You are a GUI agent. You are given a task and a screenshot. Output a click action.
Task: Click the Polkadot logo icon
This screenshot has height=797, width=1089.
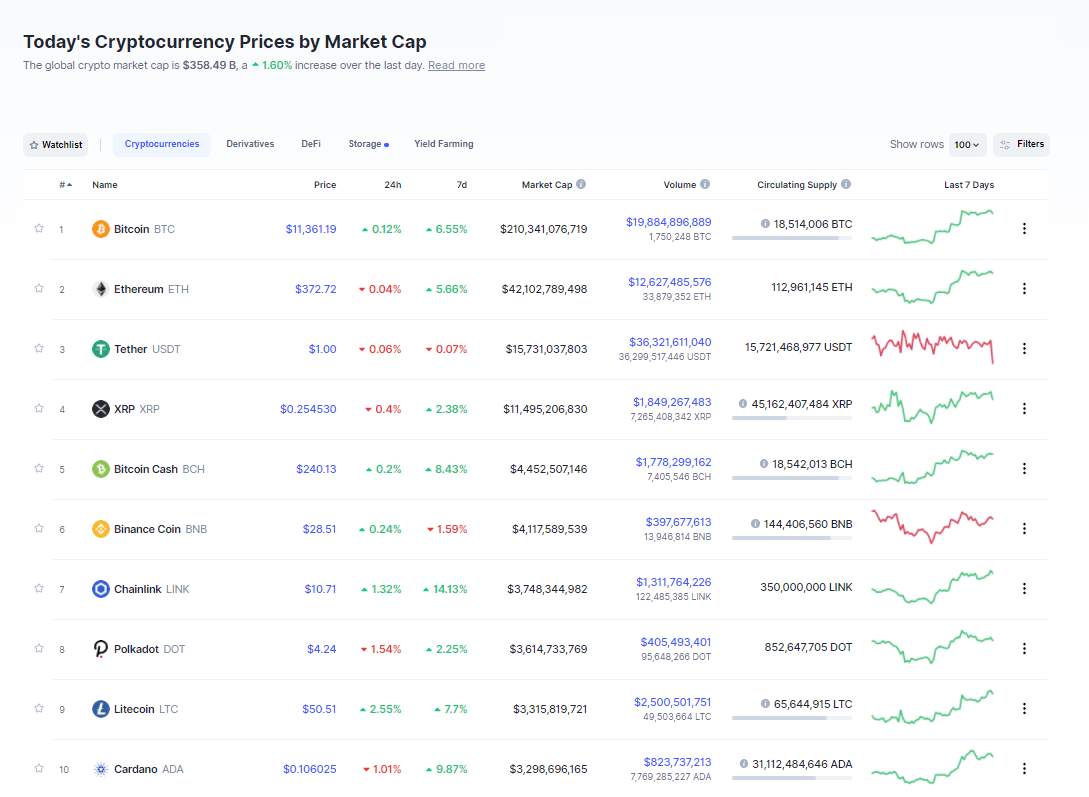coord(101,649)
